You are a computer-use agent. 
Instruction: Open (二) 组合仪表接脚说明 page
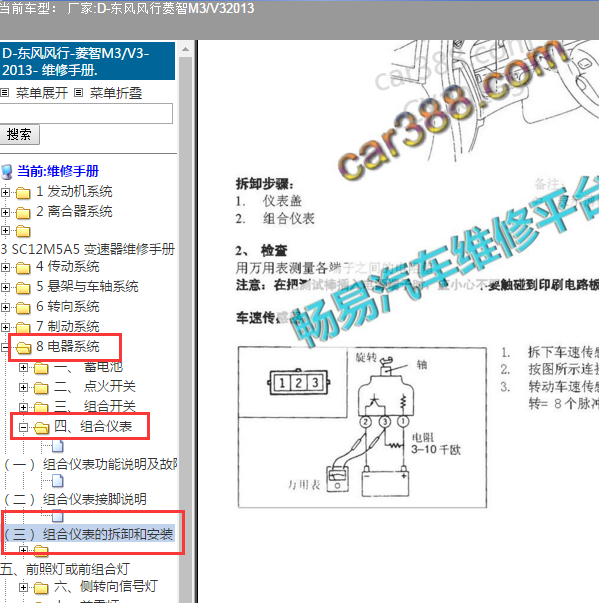tap(75, 499)
